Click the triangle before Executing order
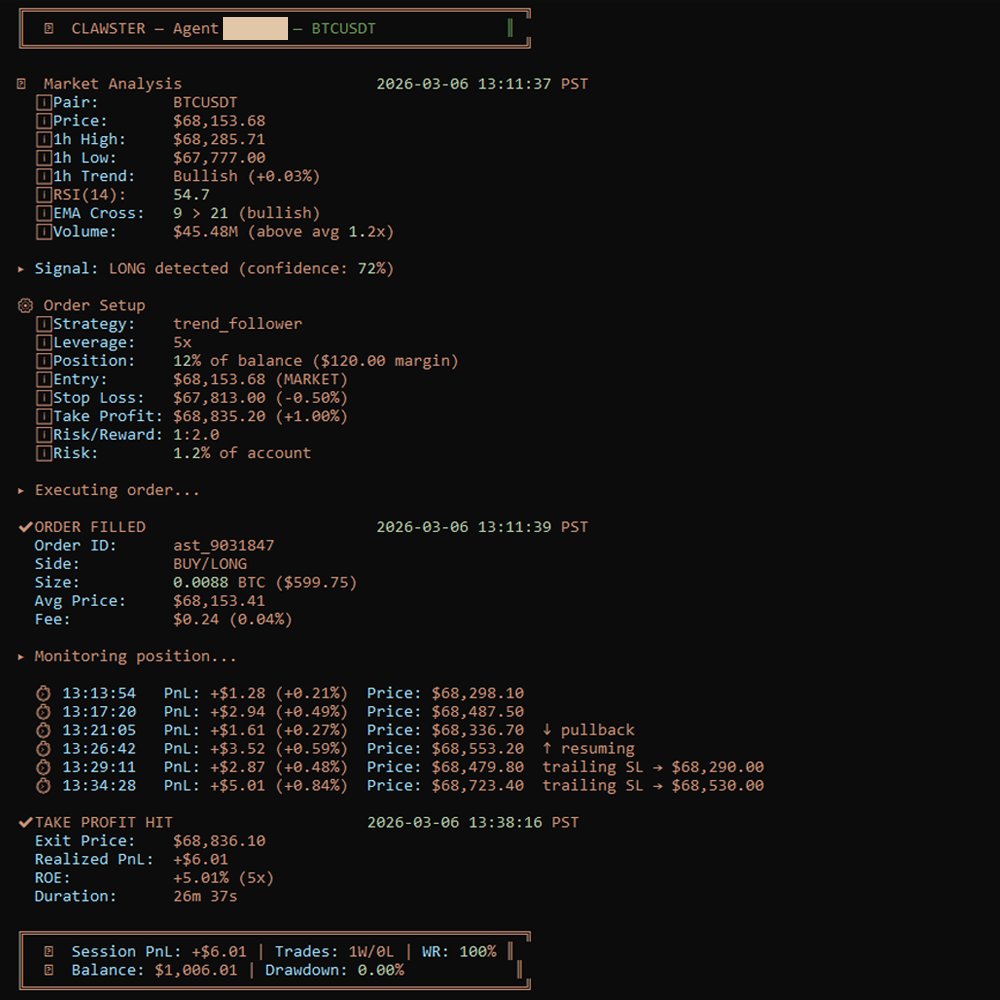 tap(21, 490)
